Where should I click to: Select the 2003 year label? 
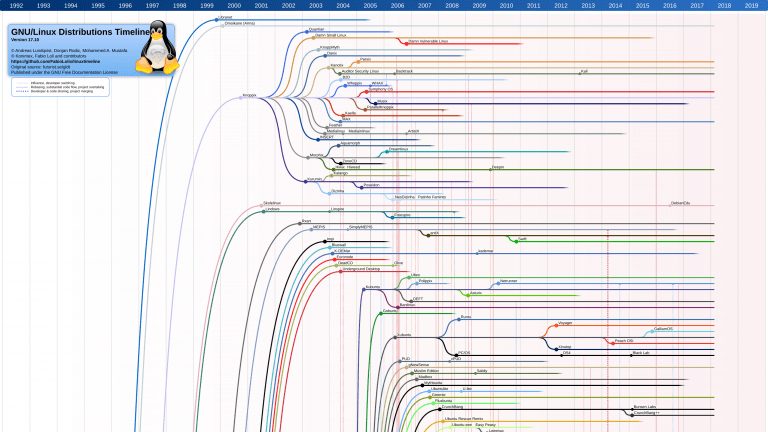[x=315, y=6]
